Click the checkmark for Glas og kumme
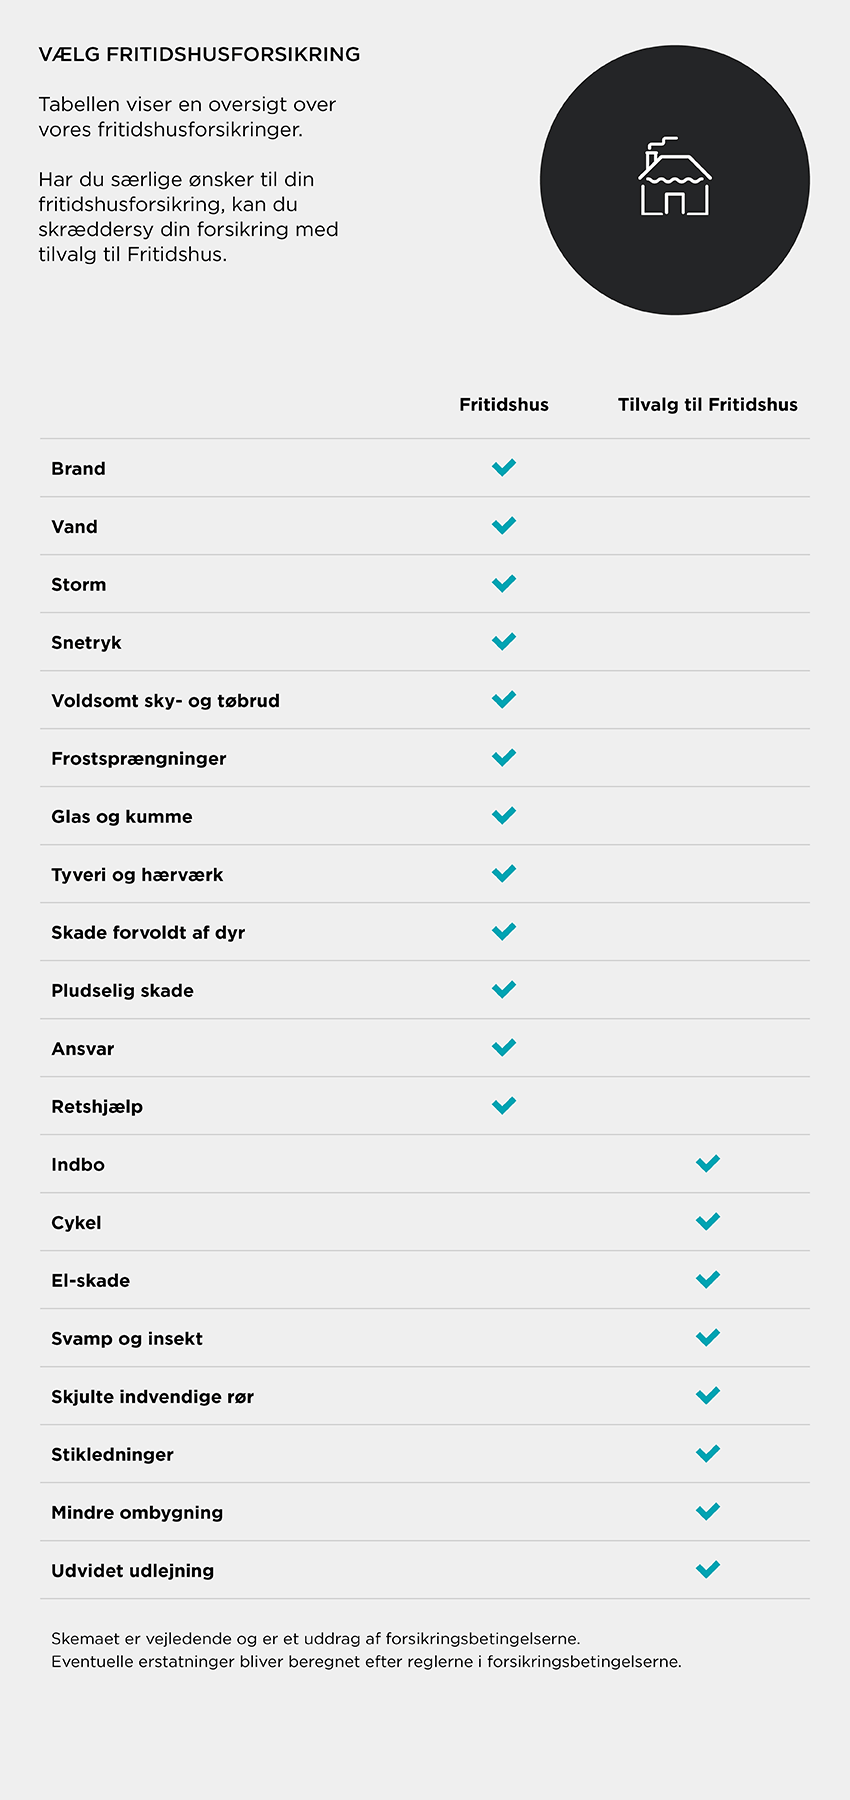Image resolution: width=850 pixels, height=1800 pixels. click(504, 815)
